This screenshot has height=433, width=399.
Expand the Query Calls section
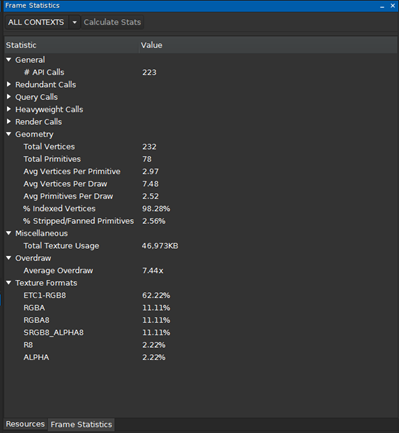coord(9,97)
